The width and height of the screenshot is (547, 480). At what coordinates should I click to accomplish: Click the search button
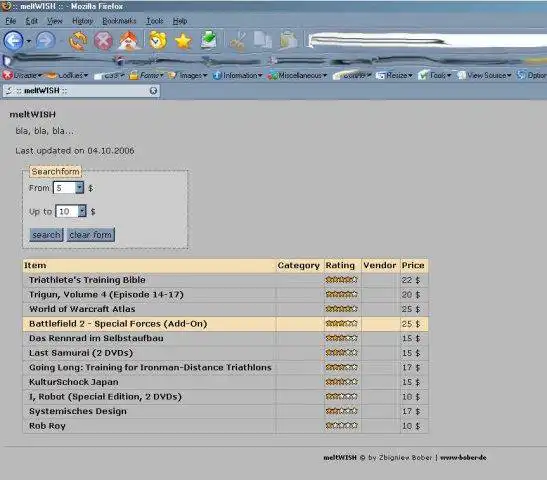coord(46,235)
